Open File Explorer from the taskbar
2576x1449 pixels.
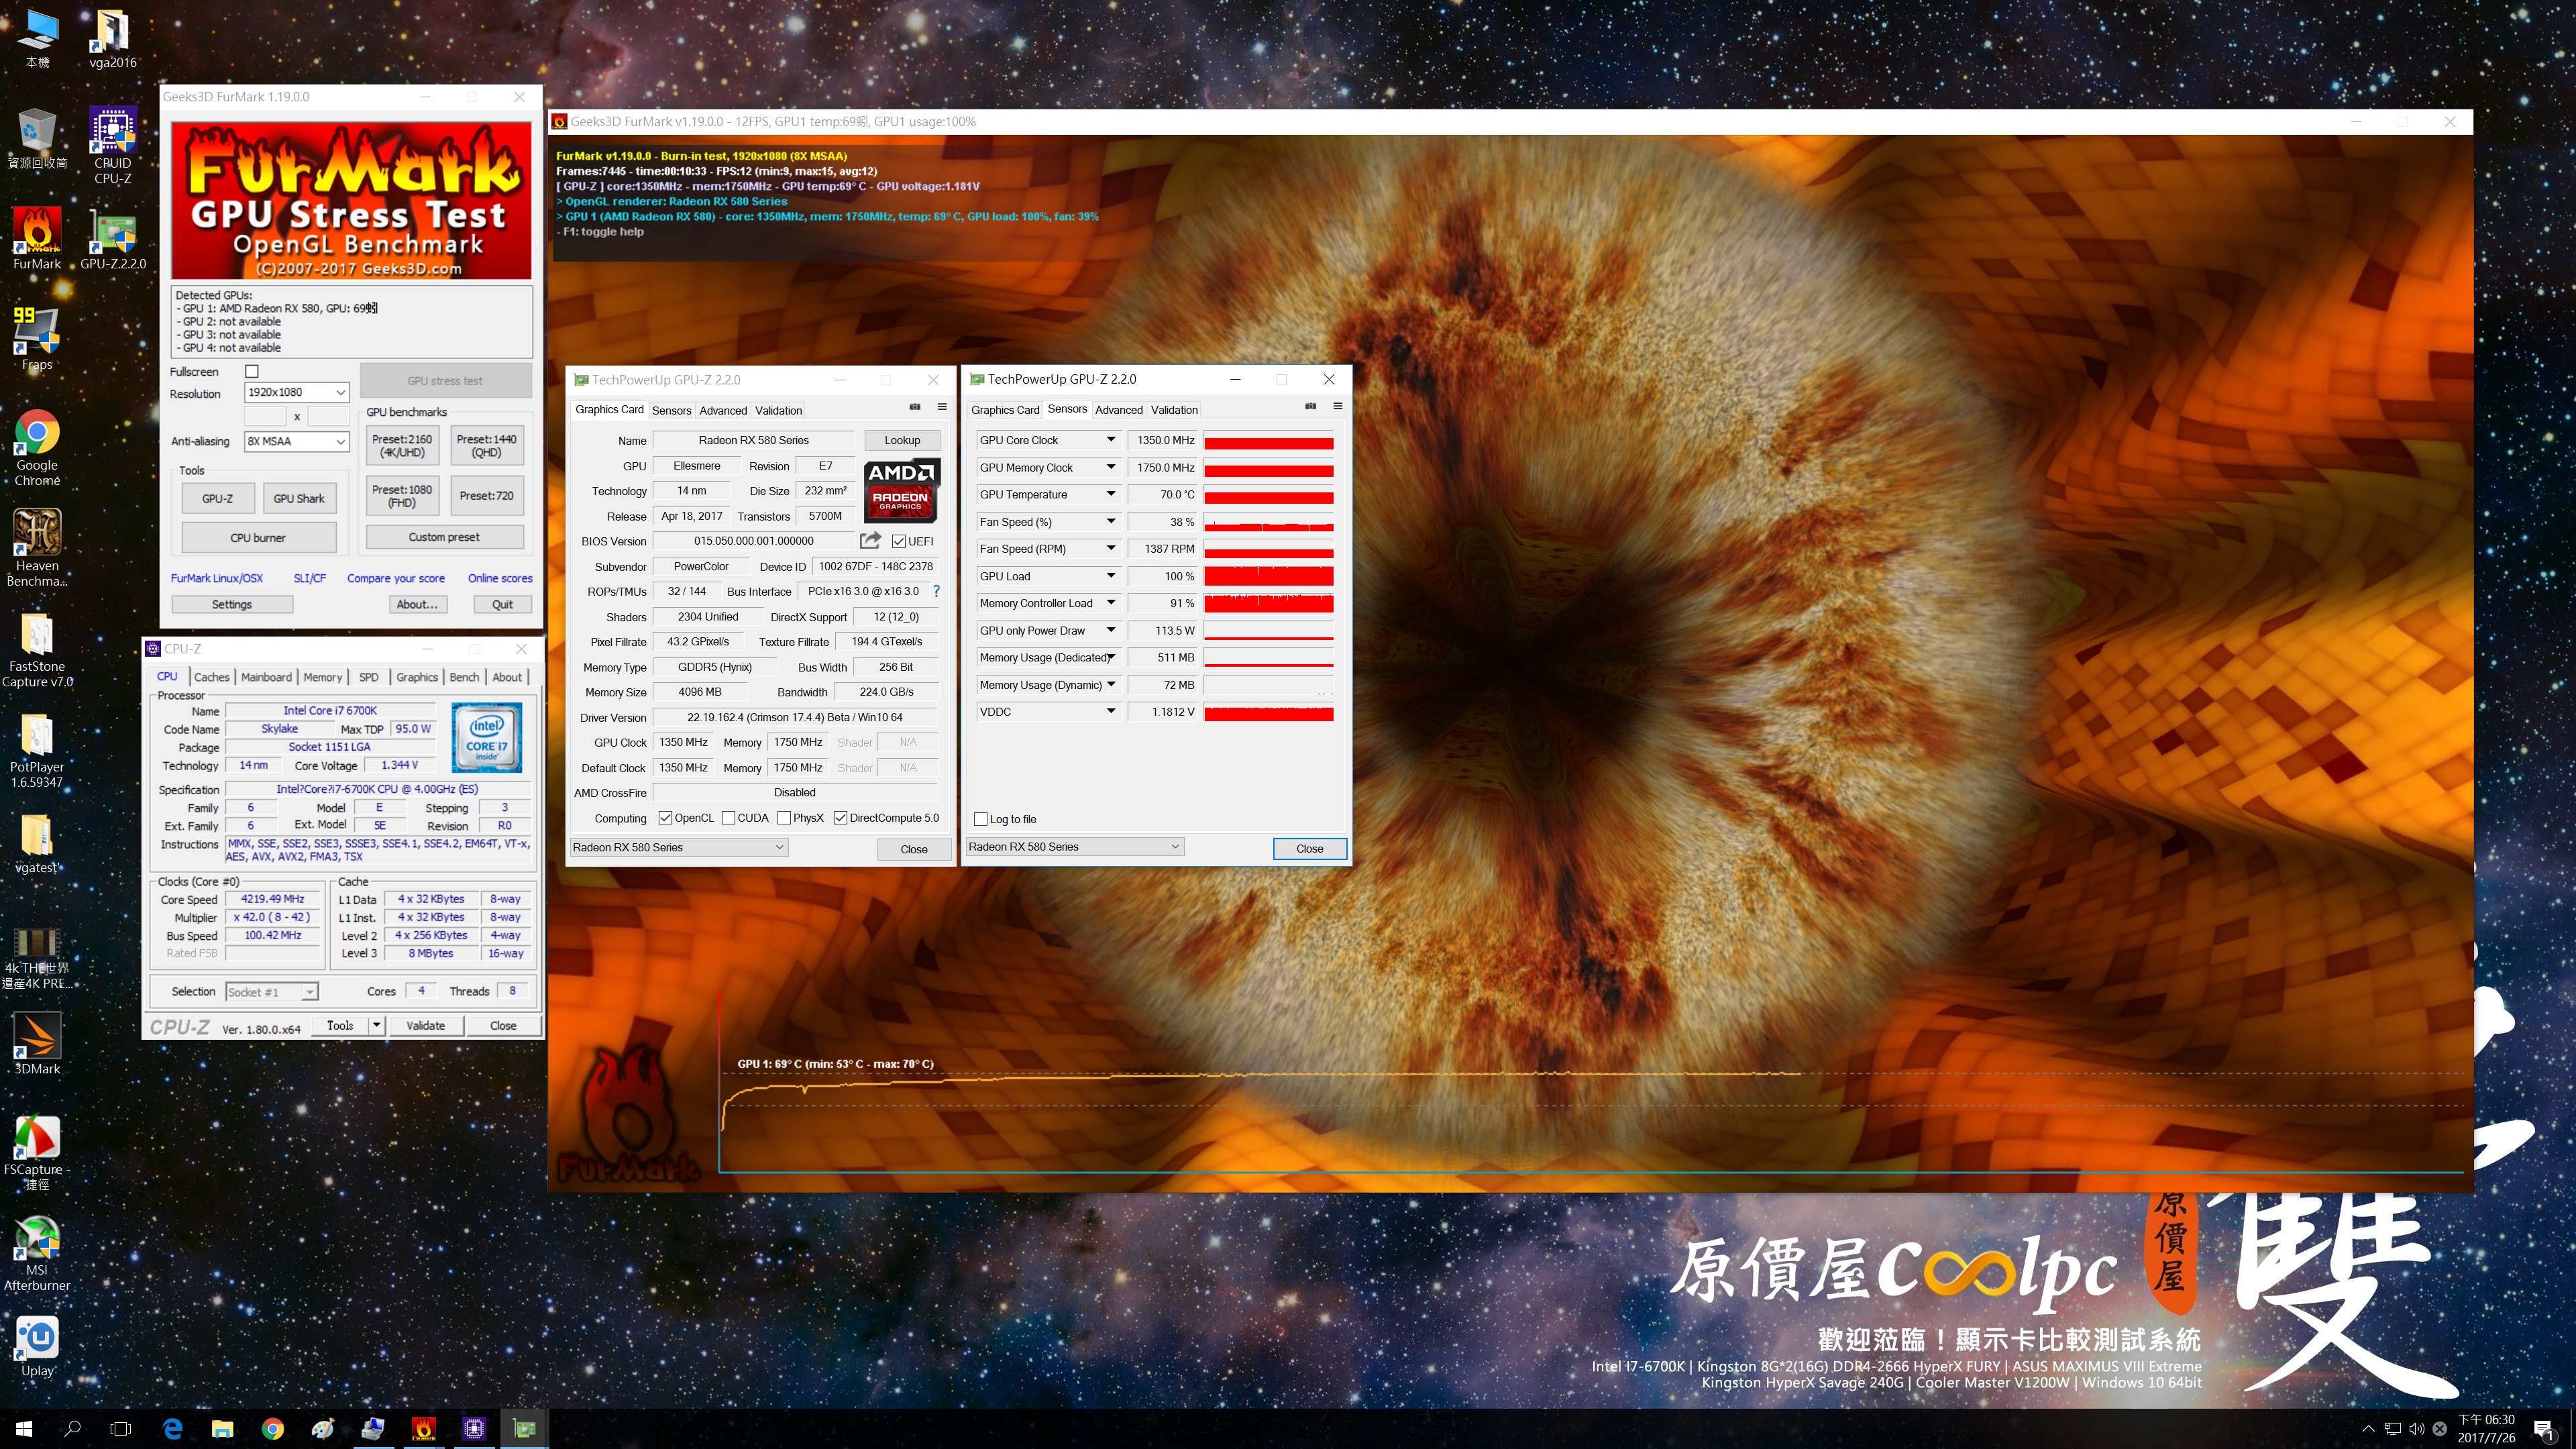tap(222, 1429)
